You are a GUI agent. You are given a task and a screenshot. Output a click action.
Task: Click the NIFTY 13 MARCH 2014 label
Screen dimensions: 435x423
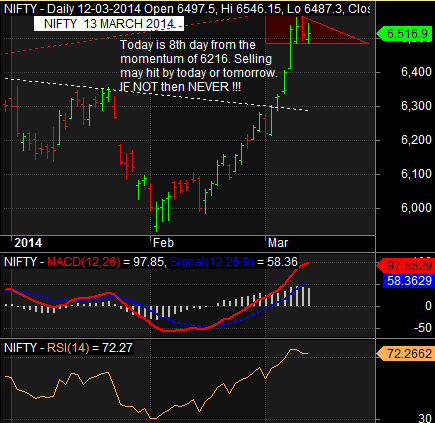click(109, 24)
